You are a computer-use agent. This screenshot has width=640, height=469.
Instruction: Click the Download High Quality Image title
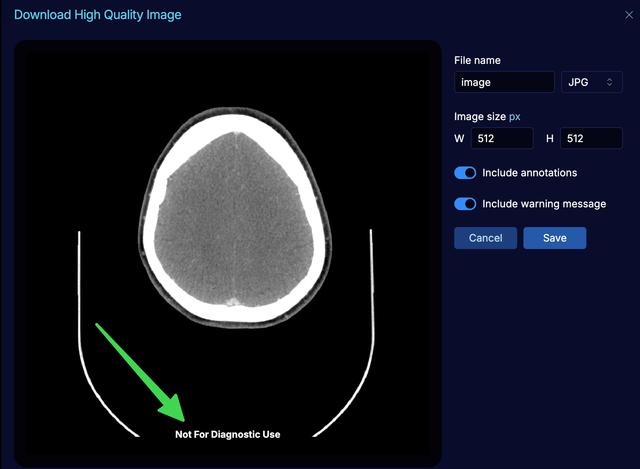[x=98, y=15]
